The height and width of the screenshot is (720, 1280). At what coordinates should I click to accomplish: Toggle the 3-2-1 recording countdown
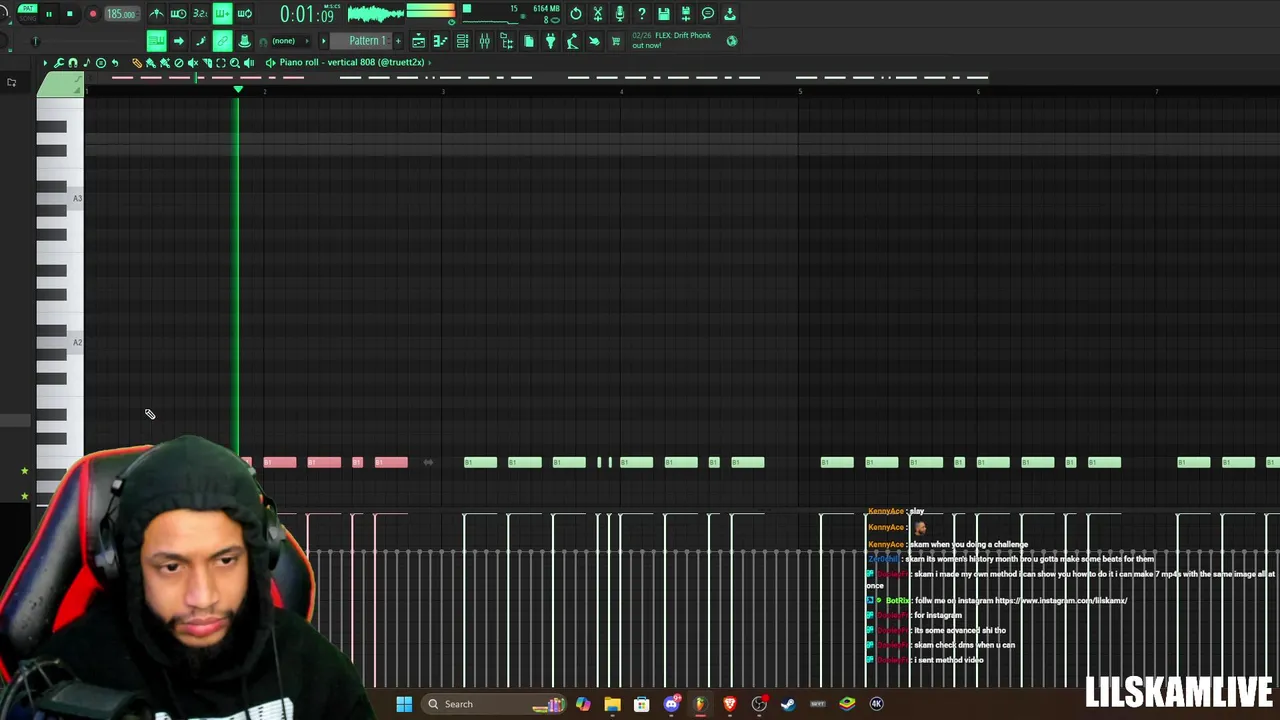tap(200, 14)
